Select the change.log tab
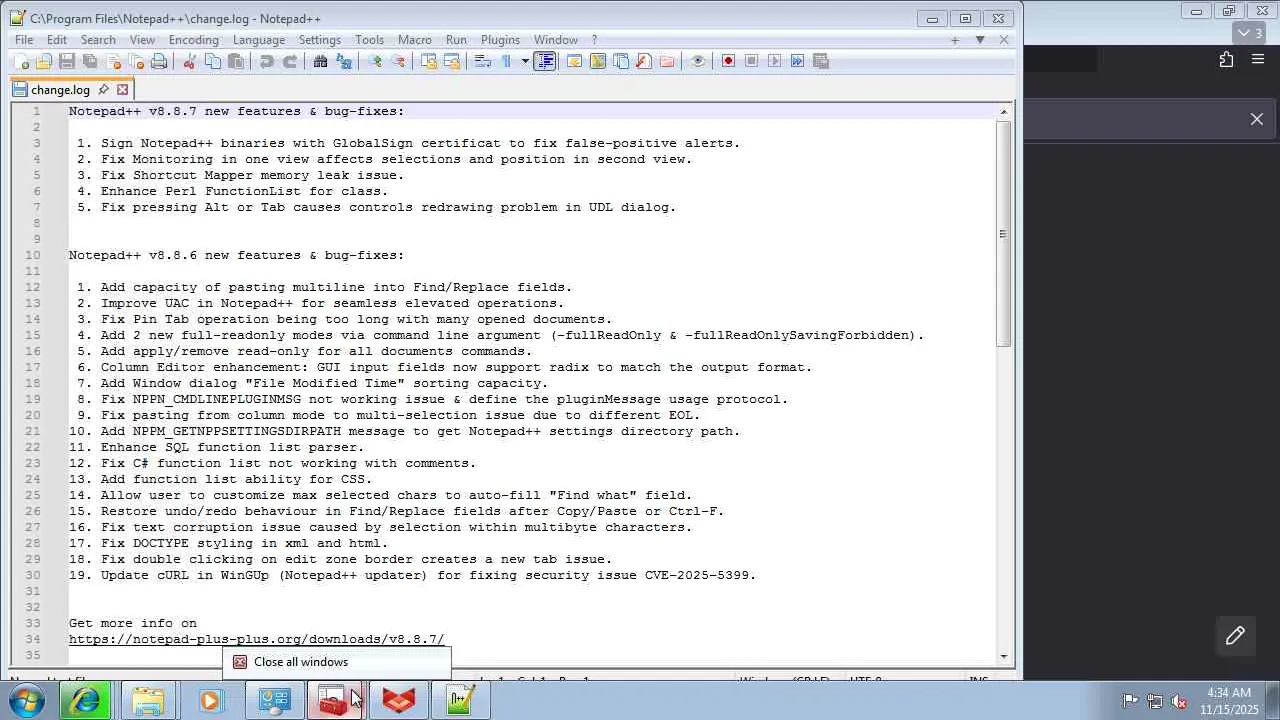This screenshot has height=720, width=1280. 60,90
